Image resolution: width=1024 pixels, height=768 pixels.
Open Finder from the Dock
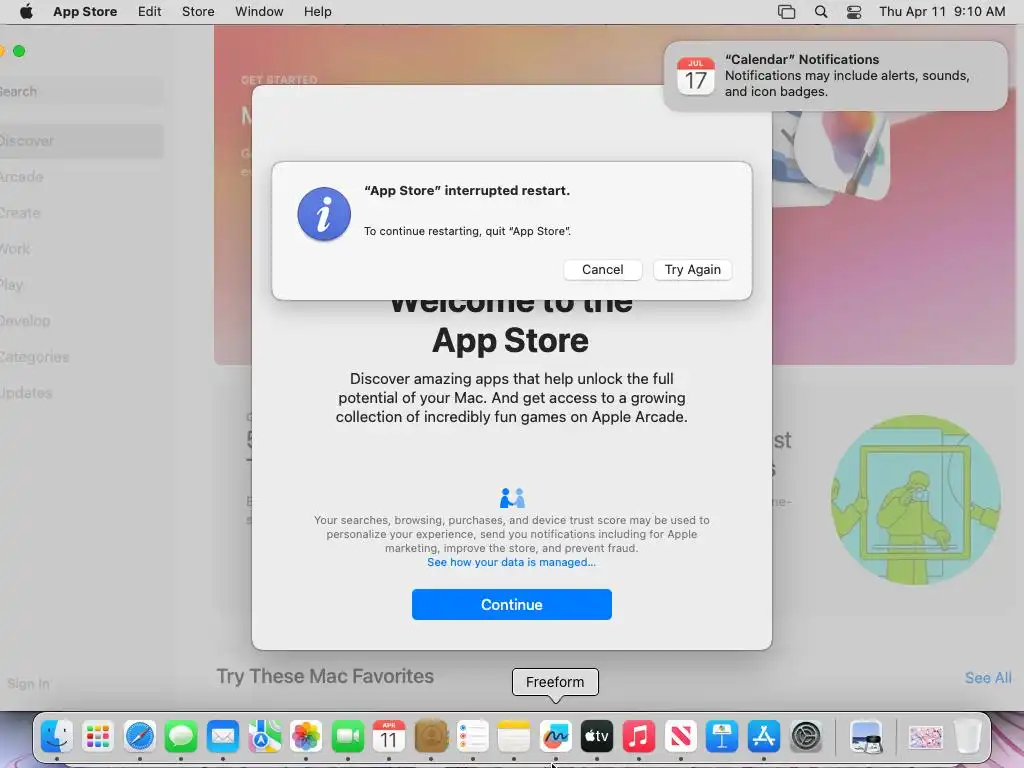pos(57,737)
